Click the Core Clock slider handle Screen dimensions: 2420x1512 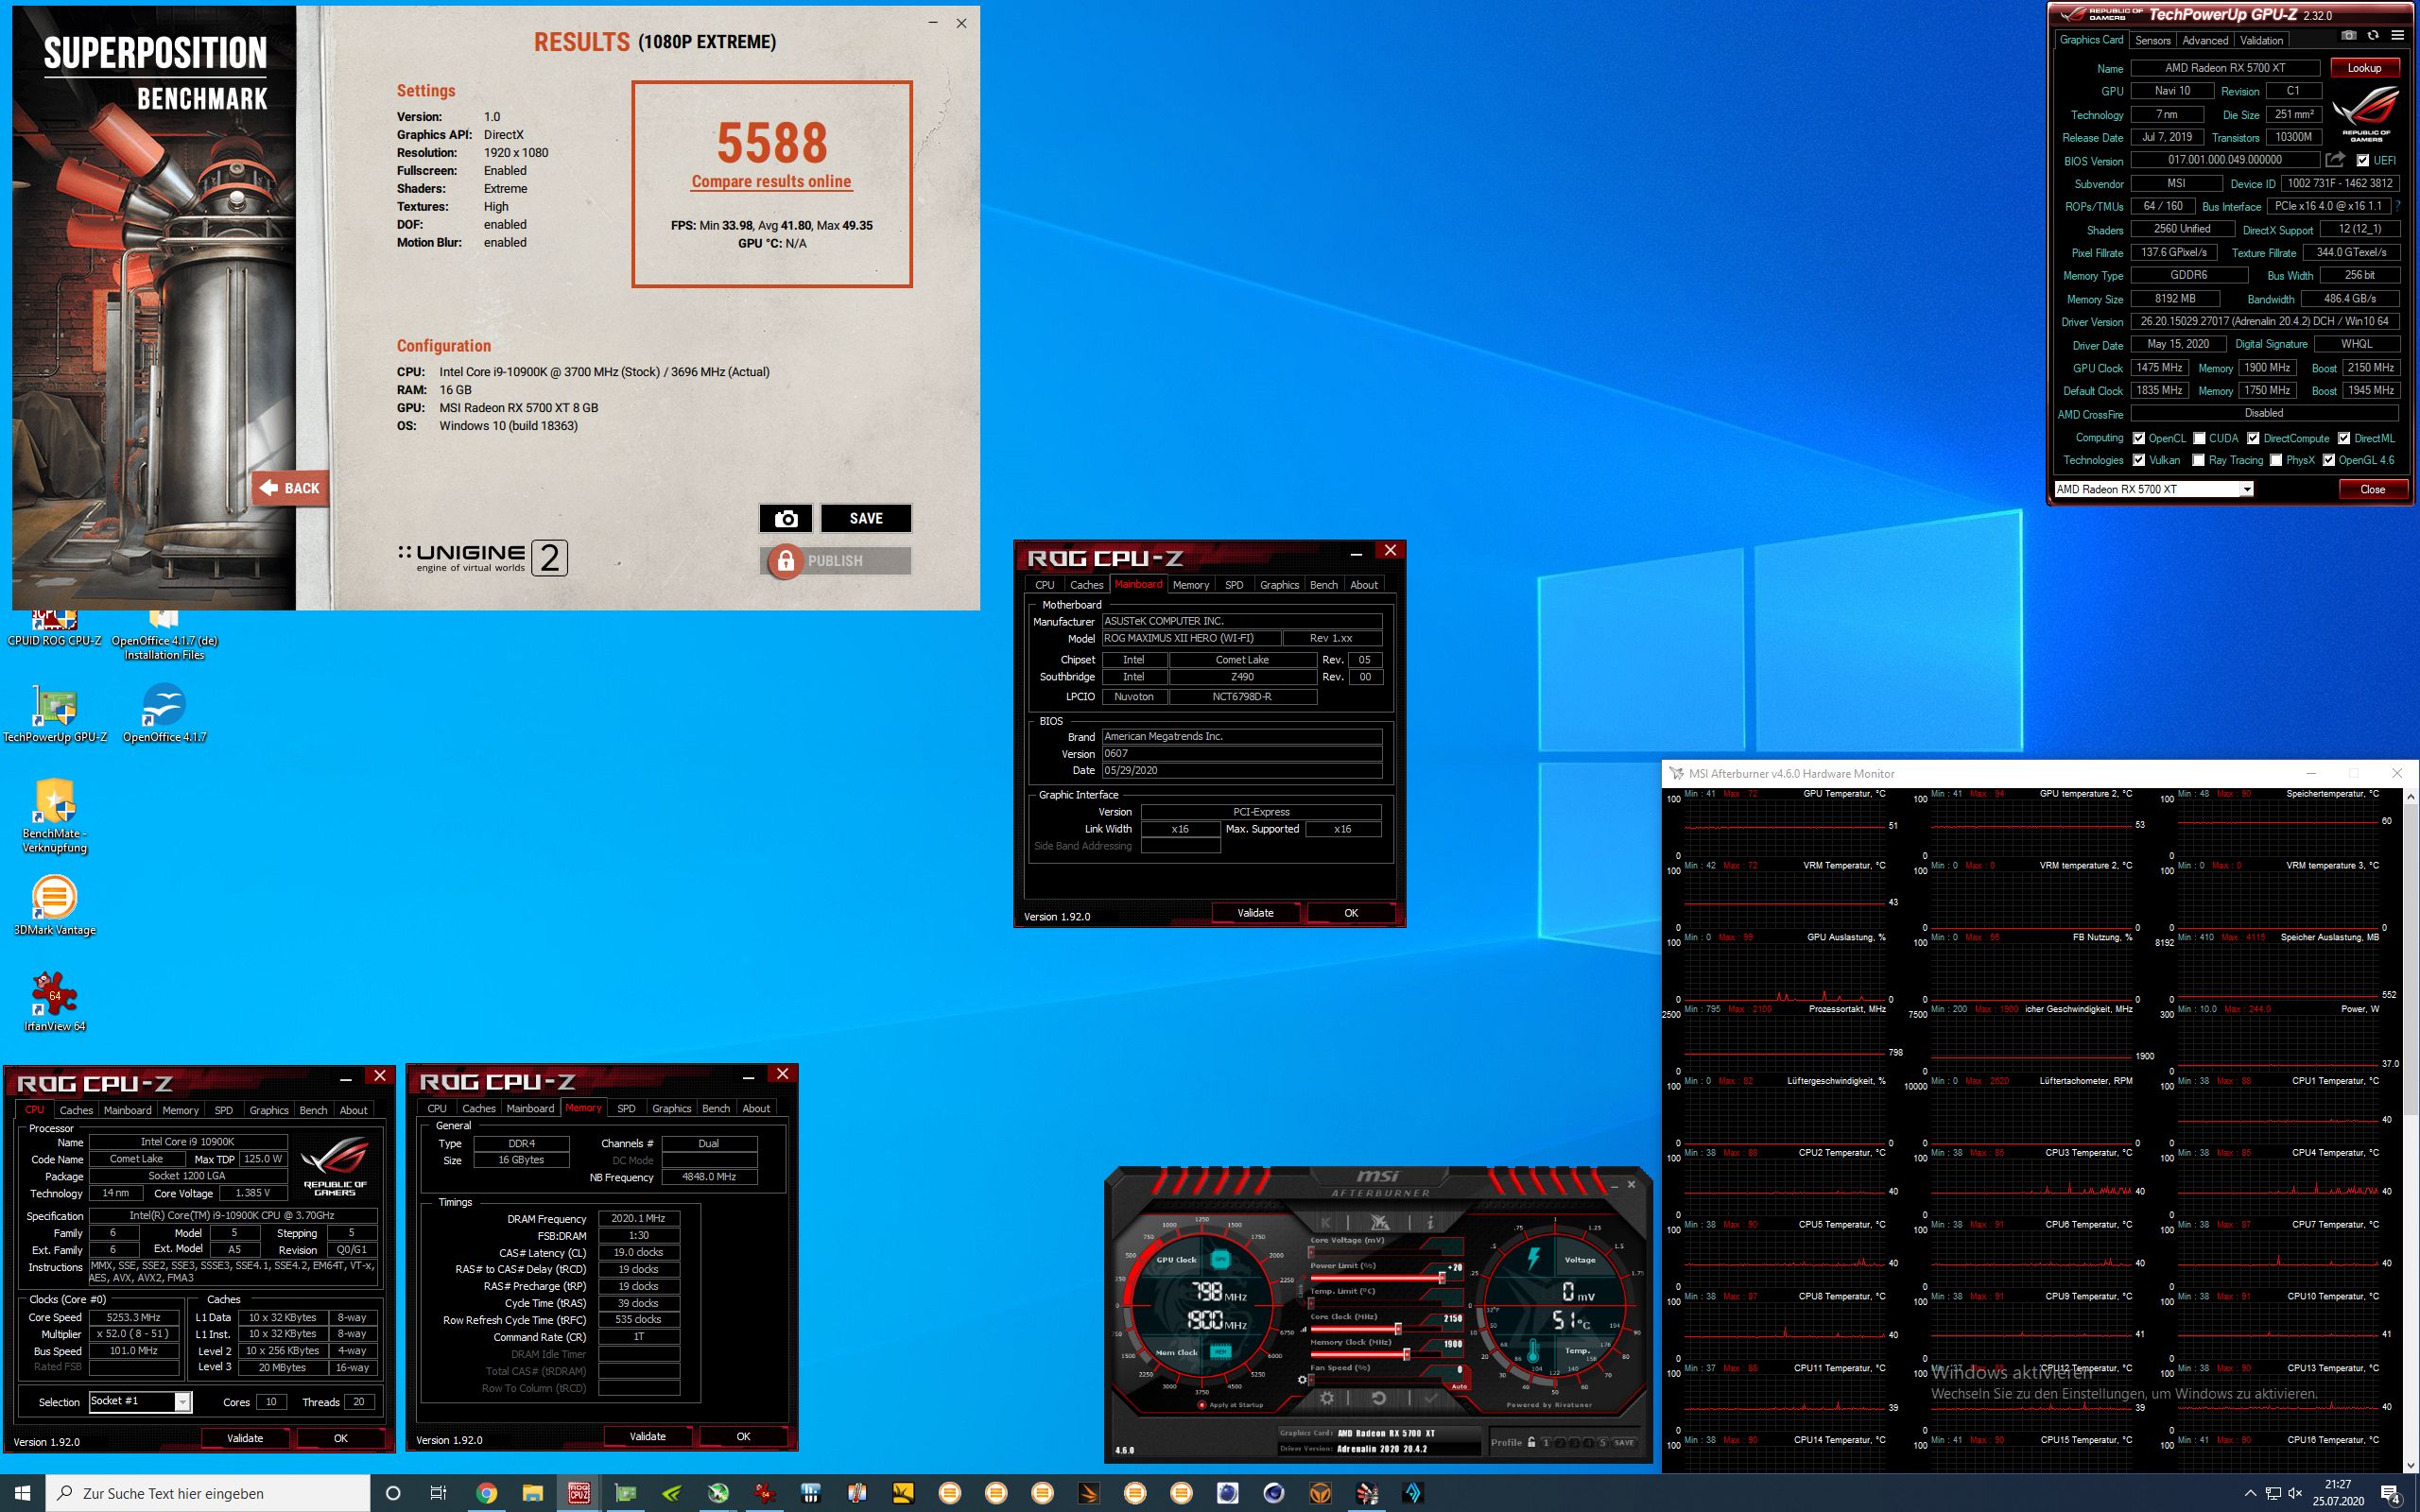1397,1329
